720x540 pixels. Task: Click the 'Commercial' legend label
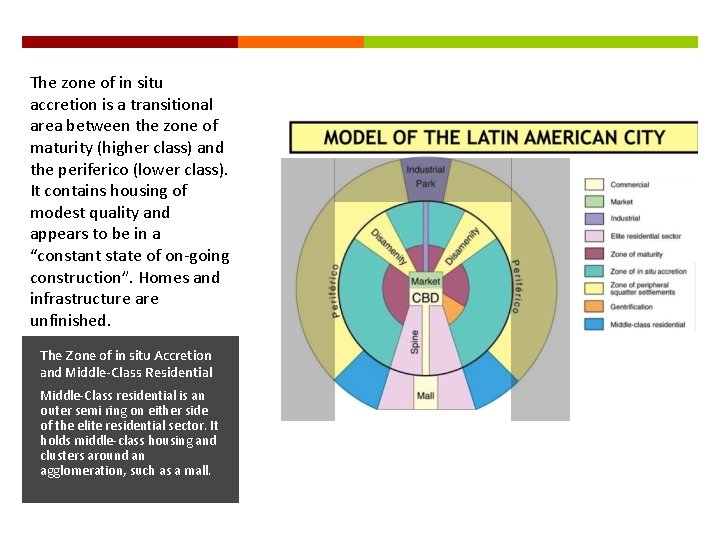pyautogui.click(x=630, y=185)
